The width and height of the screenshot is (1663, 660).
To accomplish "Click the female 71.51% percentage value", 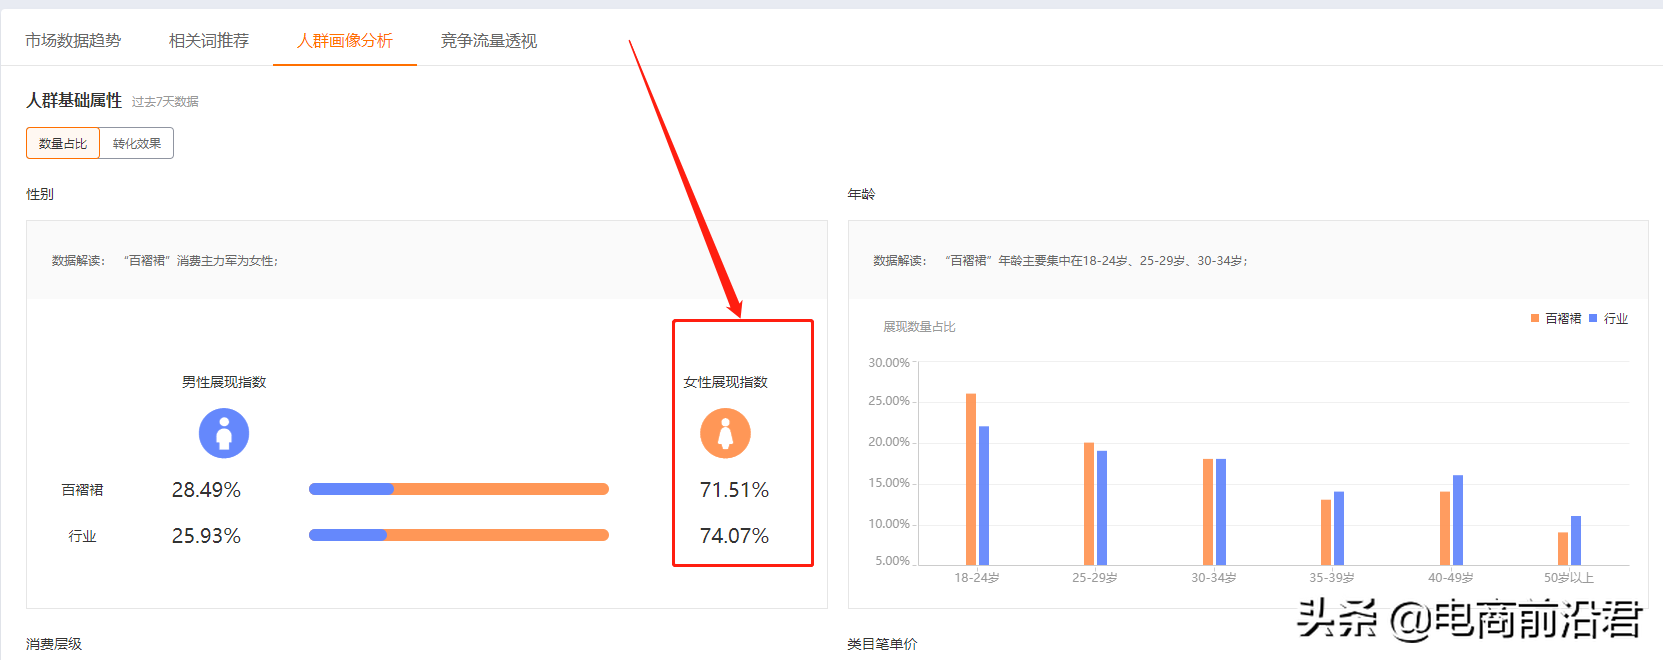I will [x=734, y=490].
